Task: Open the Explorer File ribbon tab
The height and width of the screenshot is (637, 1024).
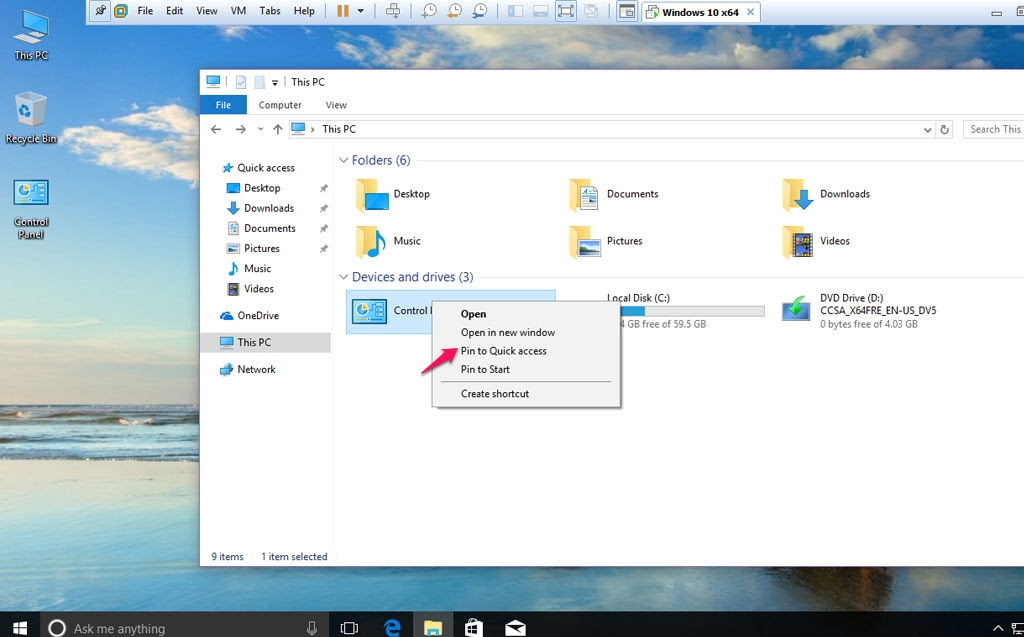Action: coord(223,105)
